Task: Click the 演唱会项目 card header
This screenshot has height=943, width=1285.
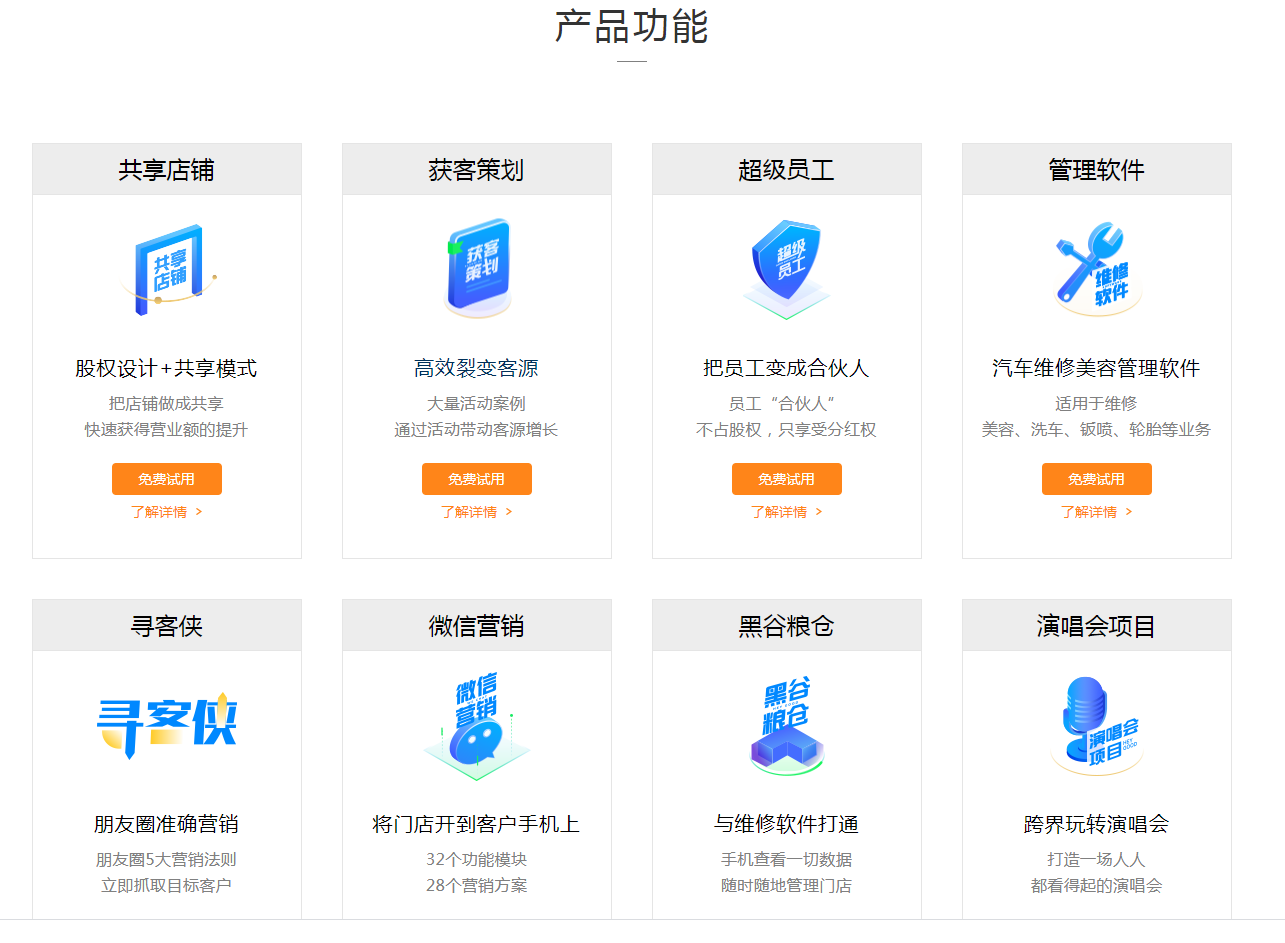Action: coord(1097,626)
